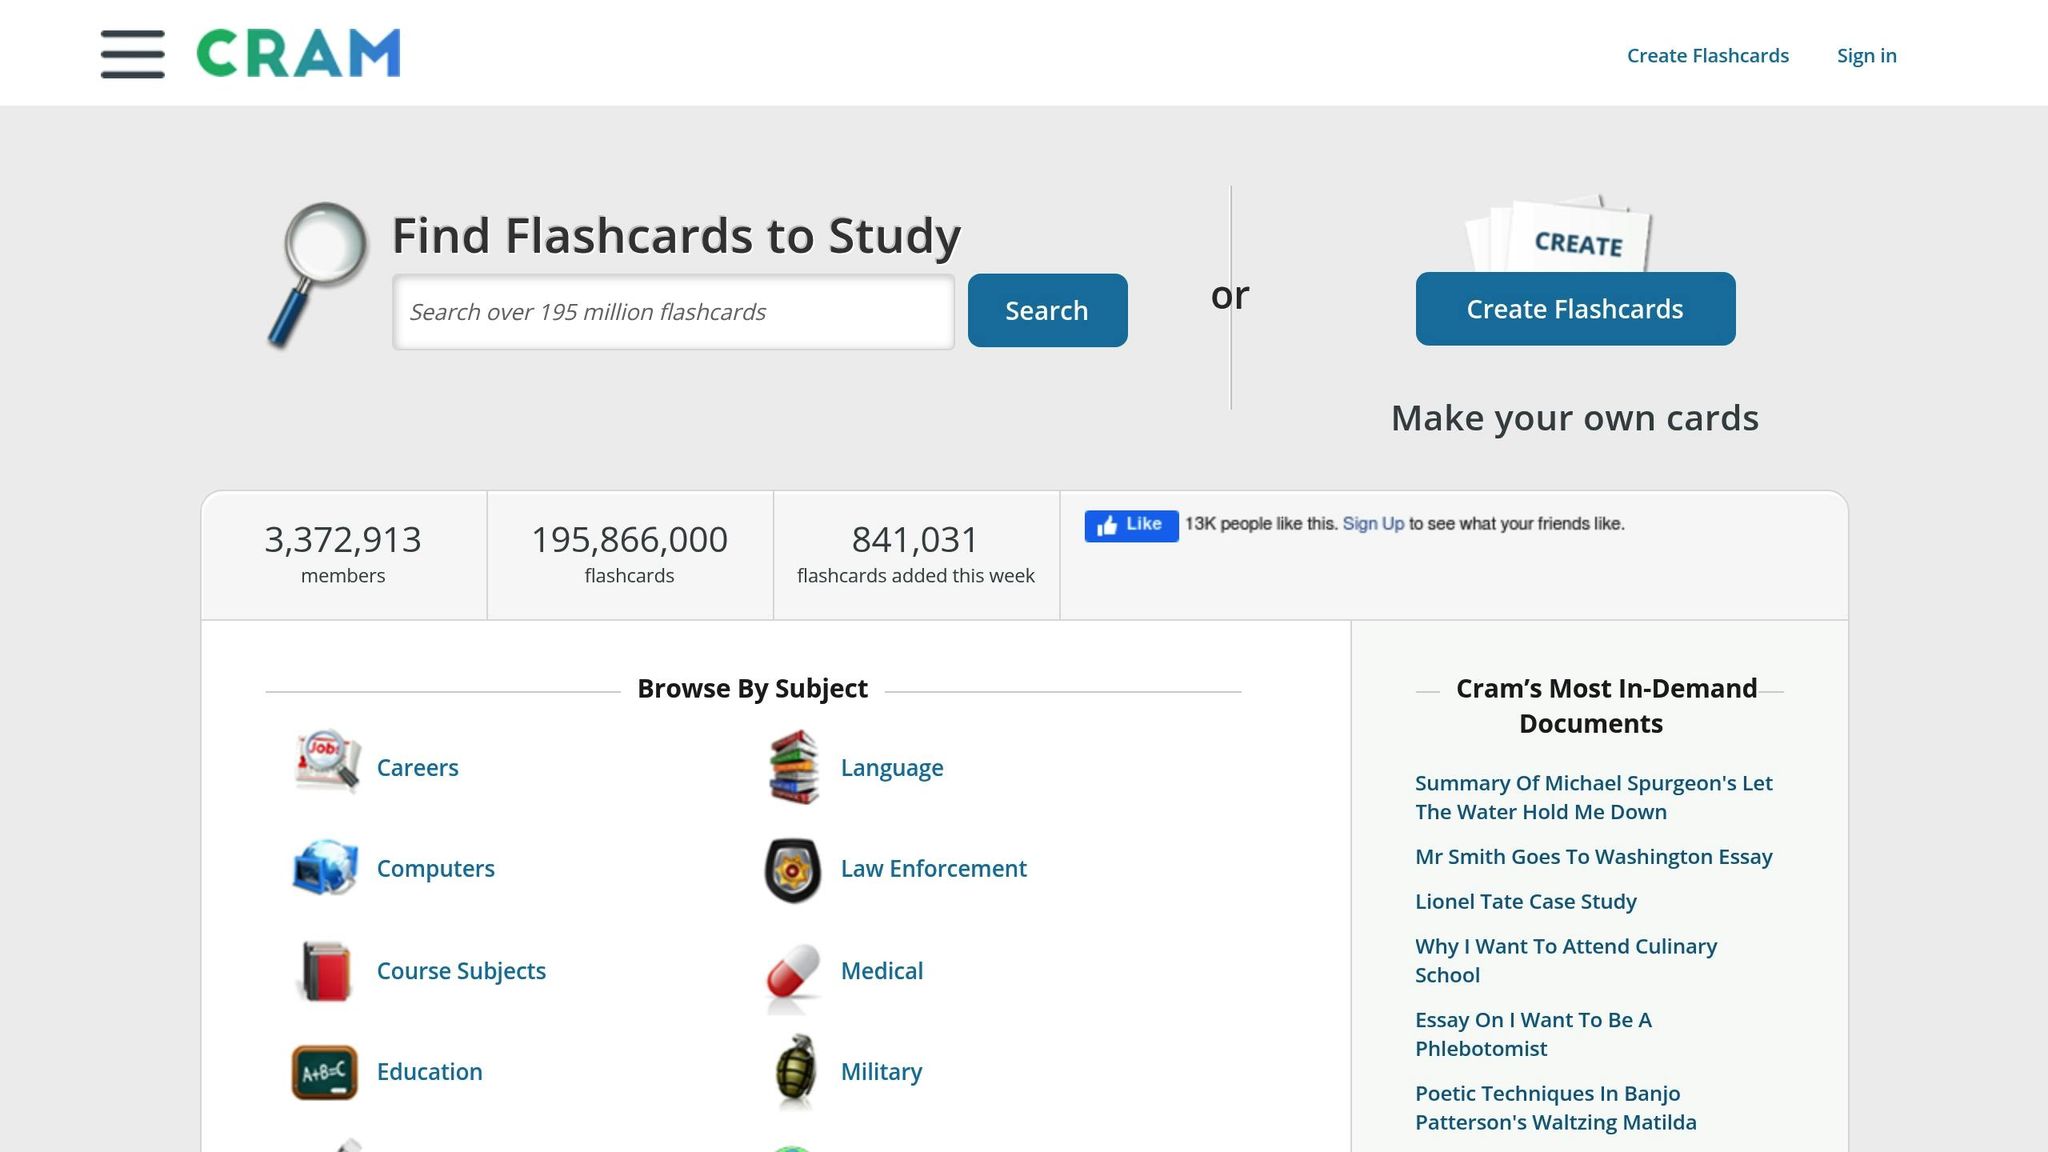Click the Computers globe icon
Viewport: 2048px width, 1152px height.
point(325,867)
